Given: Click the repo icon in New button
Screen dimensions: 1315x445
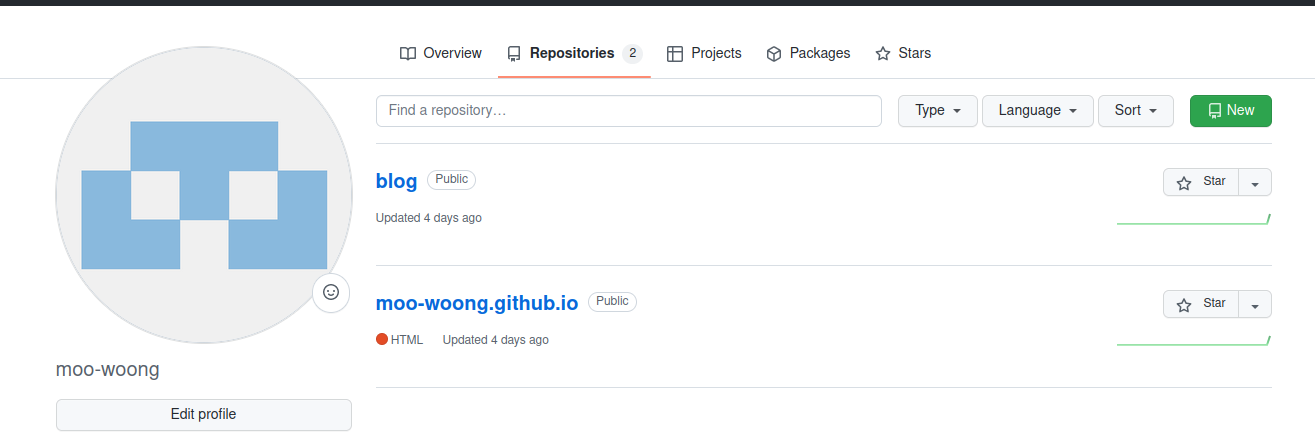Looking at the screenshot, I should [x=1215, y=111].
